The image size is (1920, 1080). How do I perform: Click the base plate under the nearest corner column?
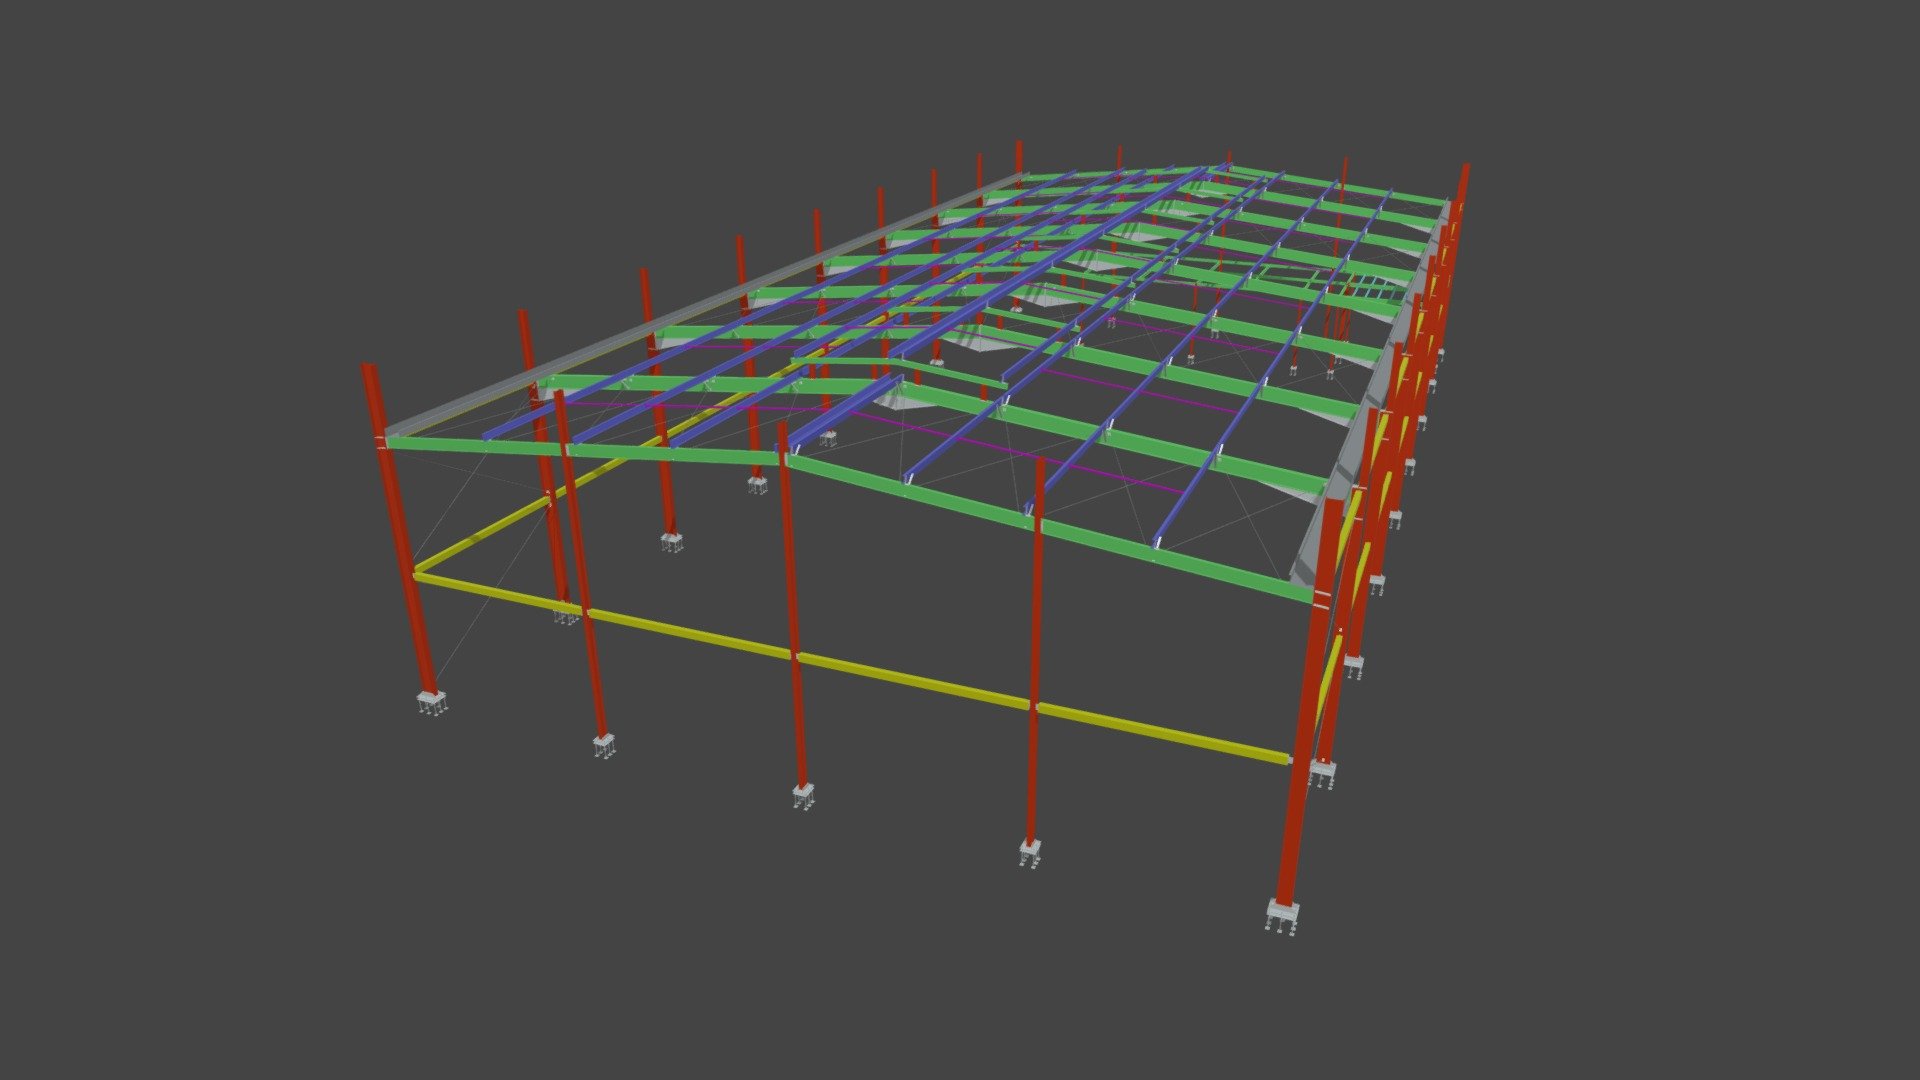[1282, 913]
